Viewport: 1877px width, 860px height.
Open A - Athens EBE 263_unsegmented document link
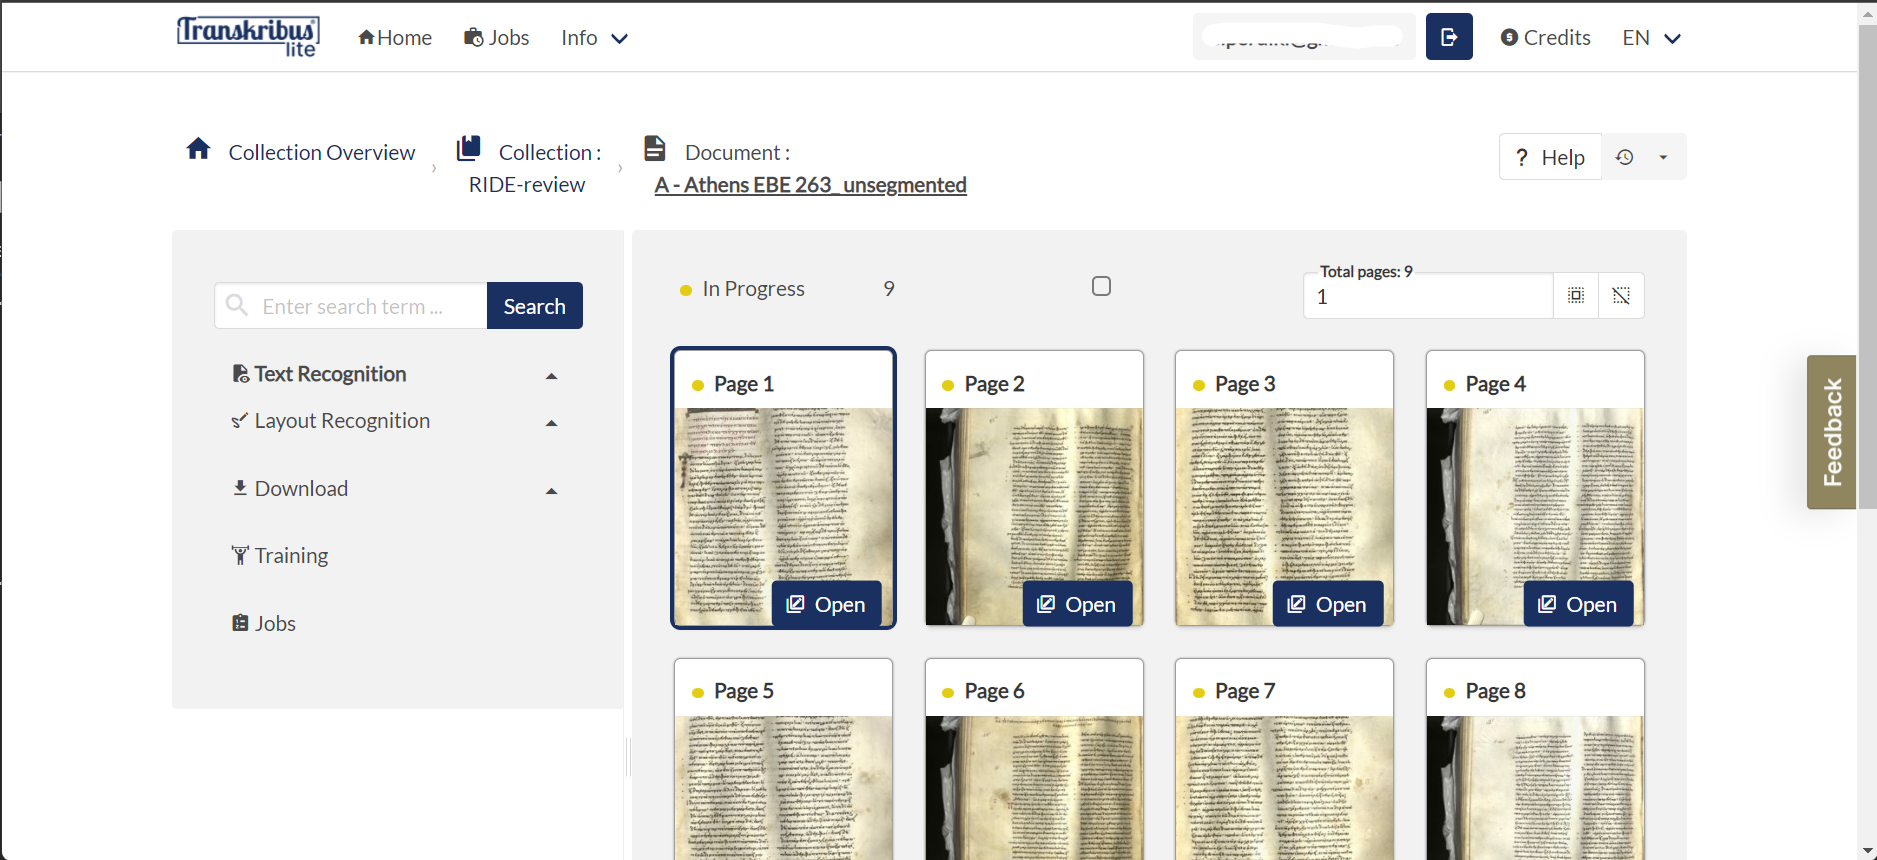point(810,185)
